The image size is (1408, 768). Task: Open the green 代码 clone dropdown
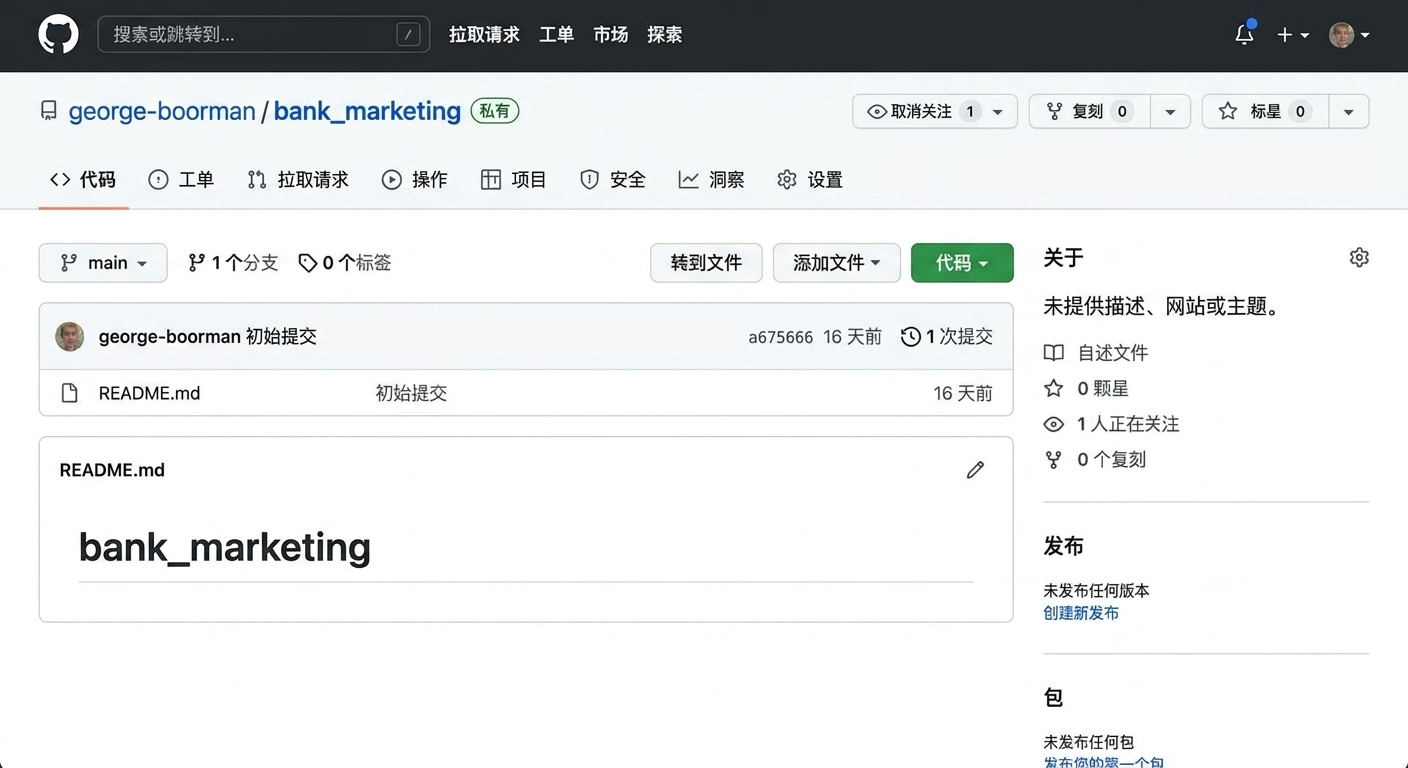click(962, 263)
